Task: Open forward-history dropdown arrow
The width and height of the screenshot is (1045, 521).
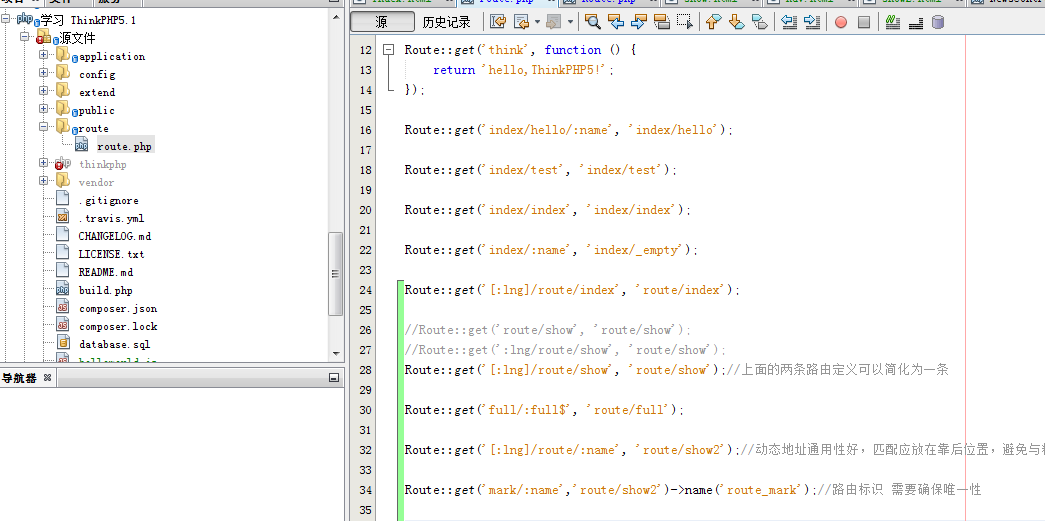Action: point(570,22)
